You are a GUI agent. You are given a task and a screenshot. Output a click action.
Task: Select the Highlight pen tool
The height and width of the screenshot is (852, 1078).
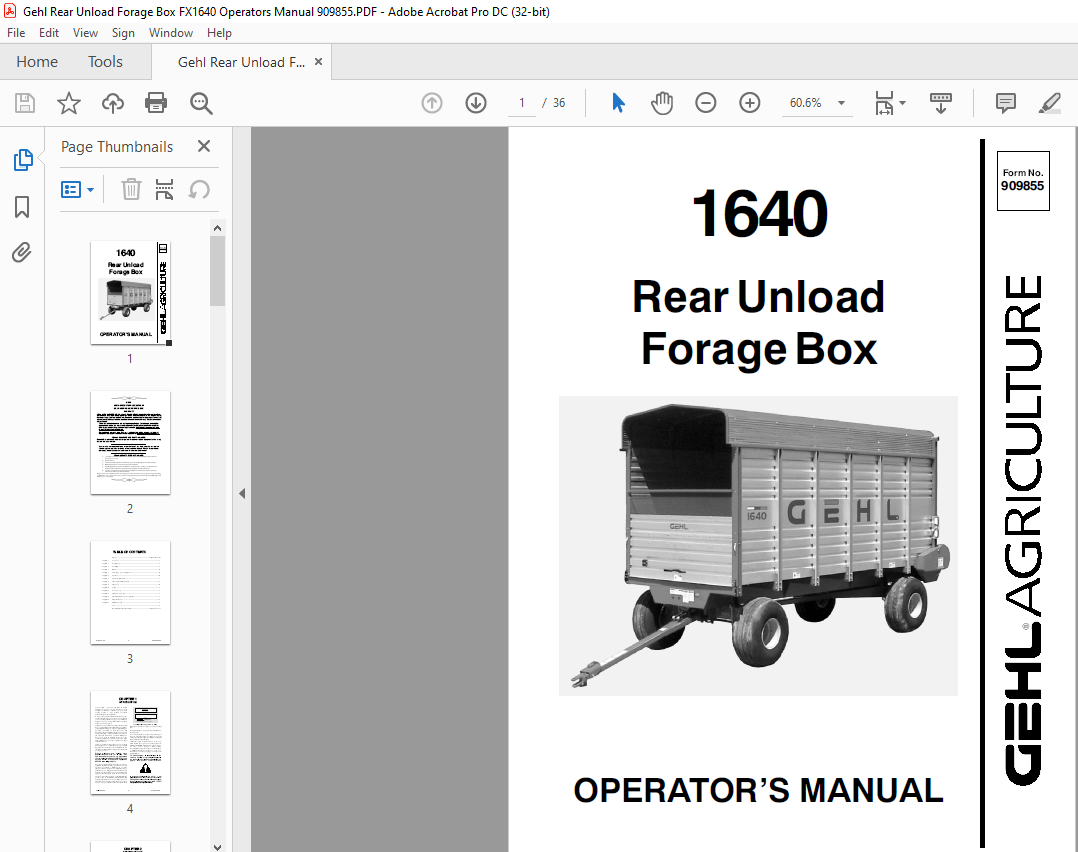(1049, 103)
